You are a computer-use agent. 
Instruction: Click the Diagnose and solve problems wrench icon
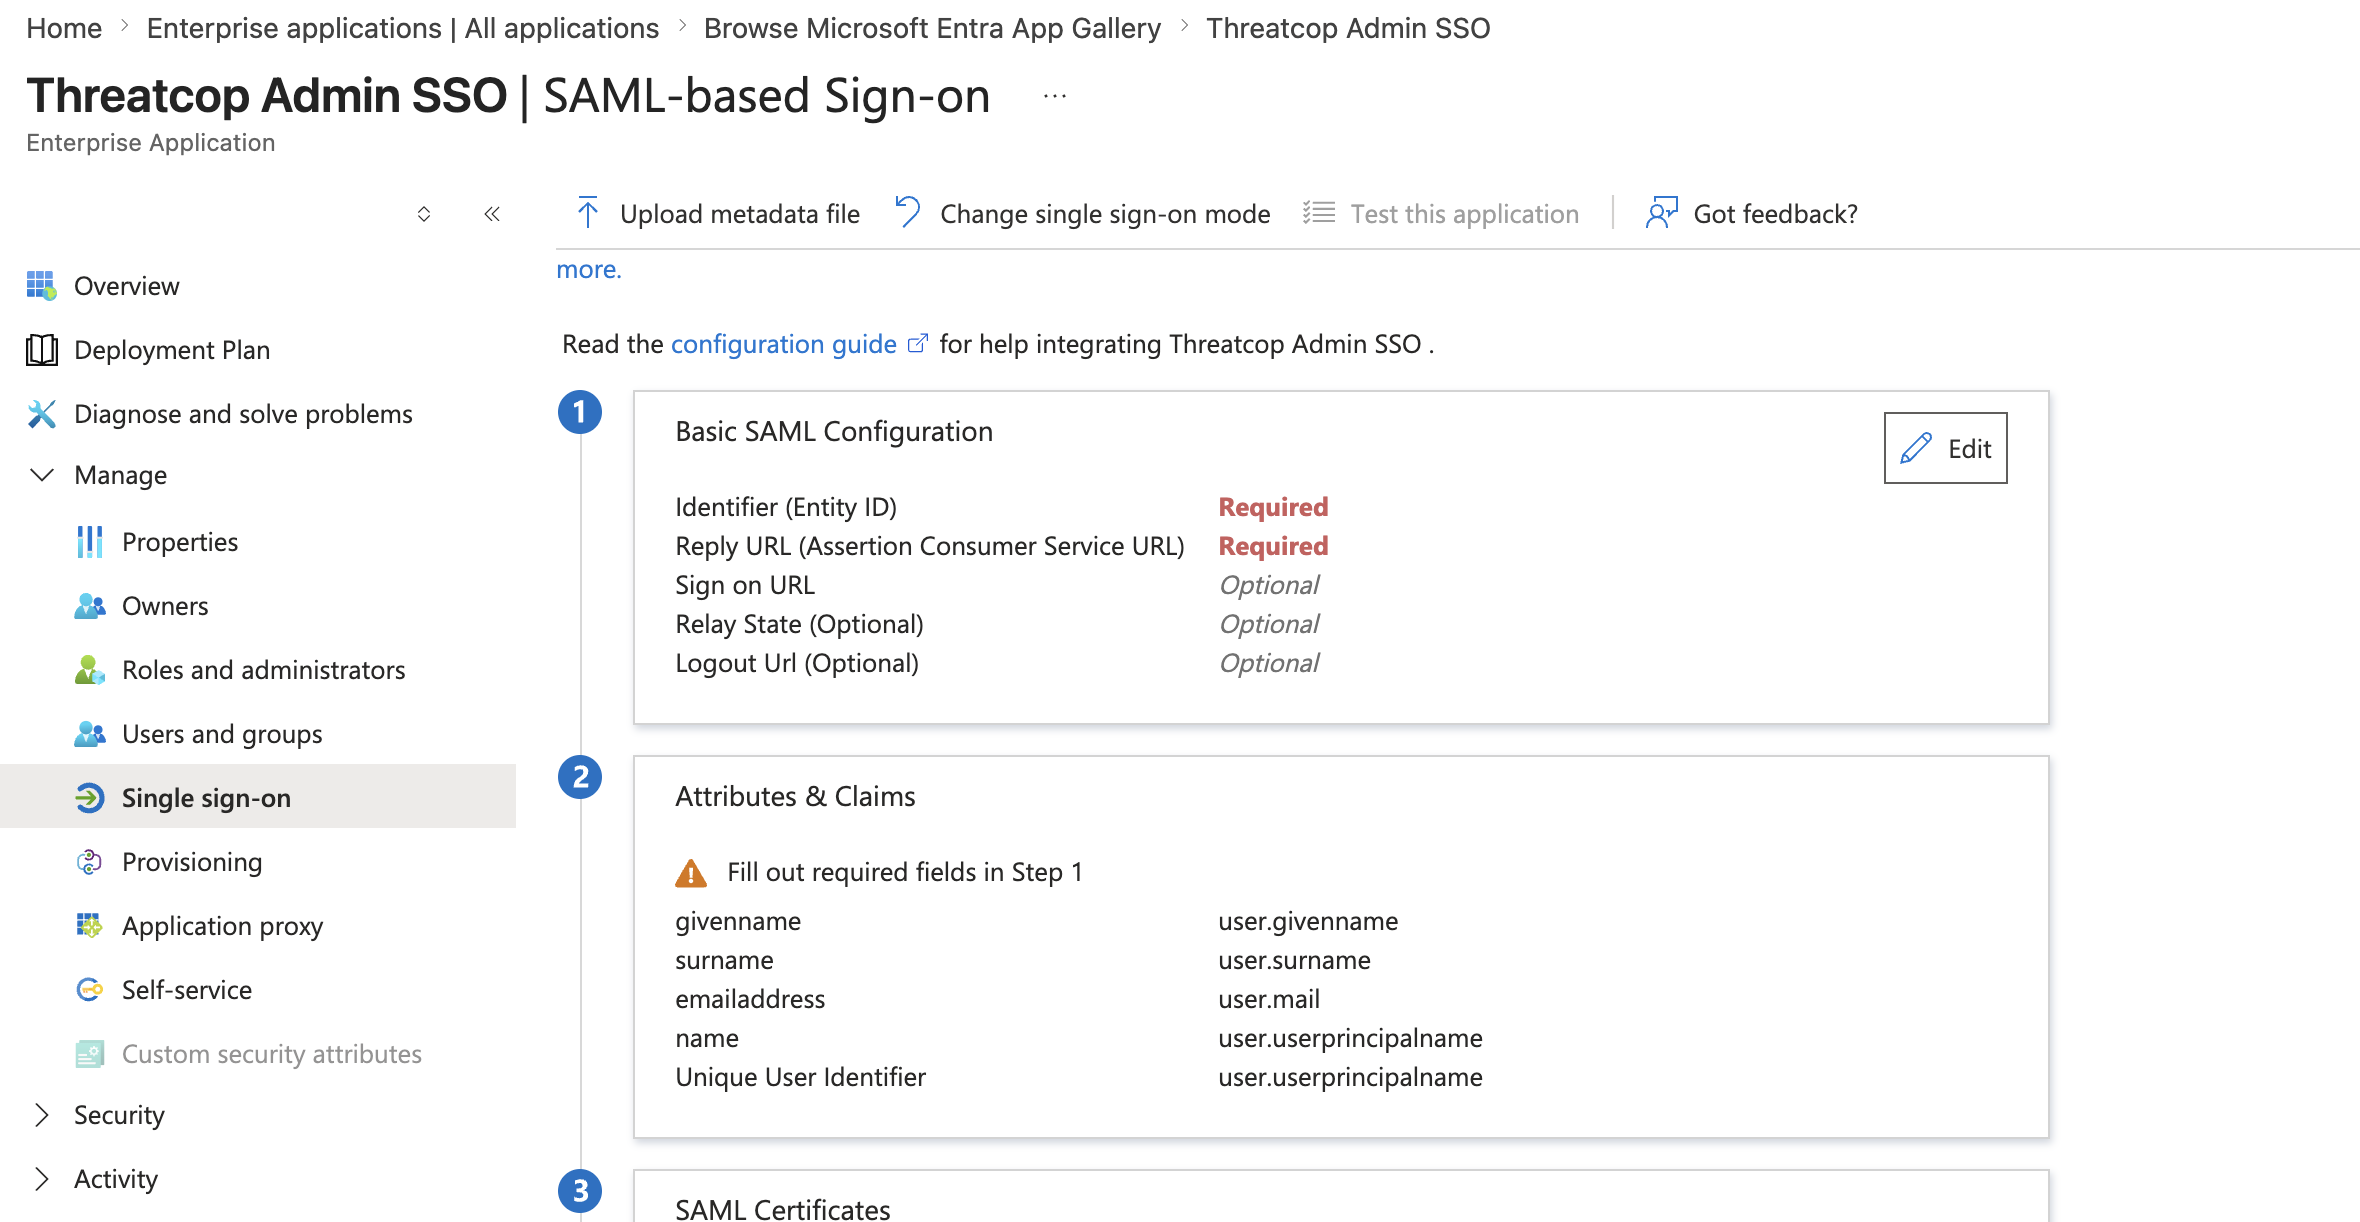pyautogui.click(x=41, y=414)
